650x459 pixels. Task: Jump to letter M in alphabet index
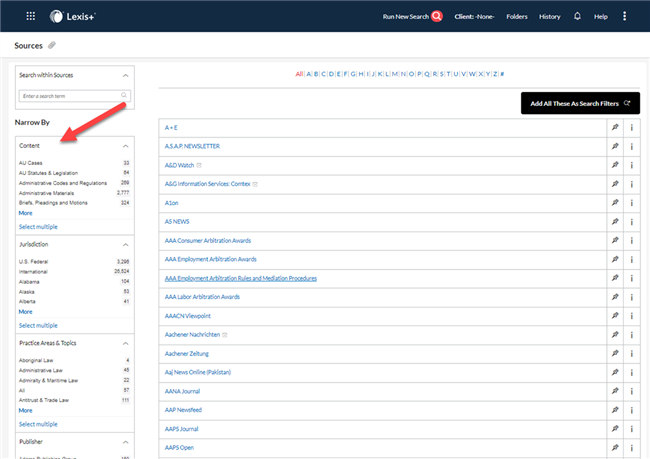pos(395,74)
